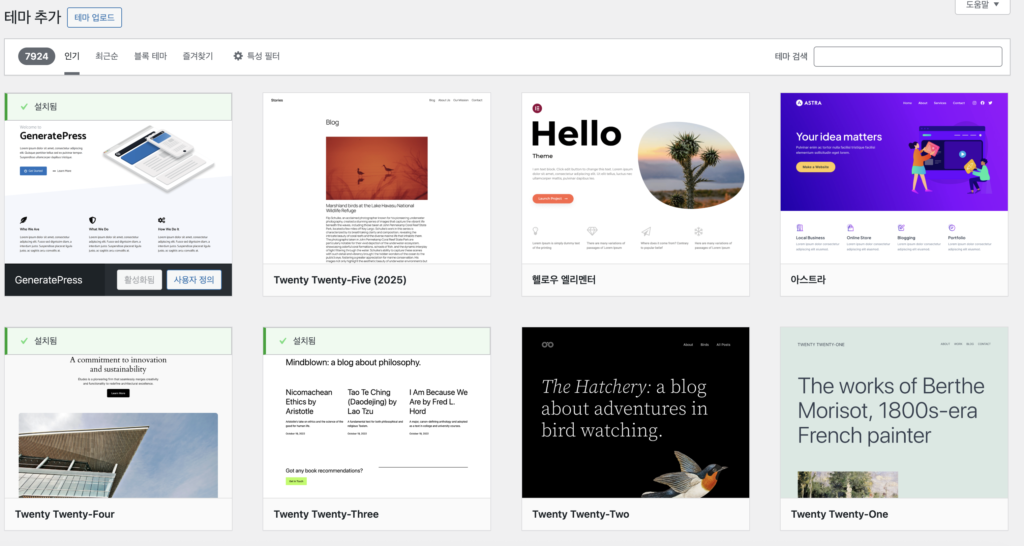Click the 설치됨 checkmark on Twenty Twenty-Three
The height and width of the screenshot is (546, 1024).
tap(283, 341)
